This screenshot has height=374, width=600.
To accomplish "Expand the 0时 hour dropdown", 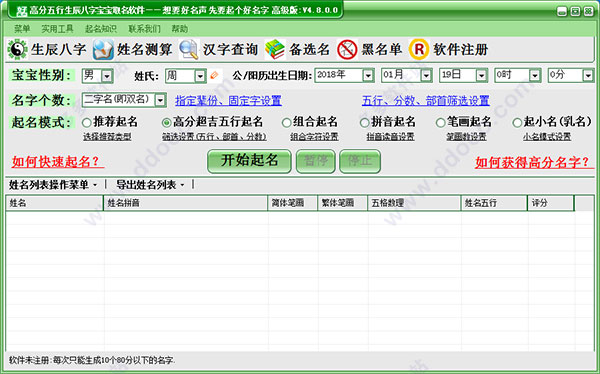I will (535, 75).
